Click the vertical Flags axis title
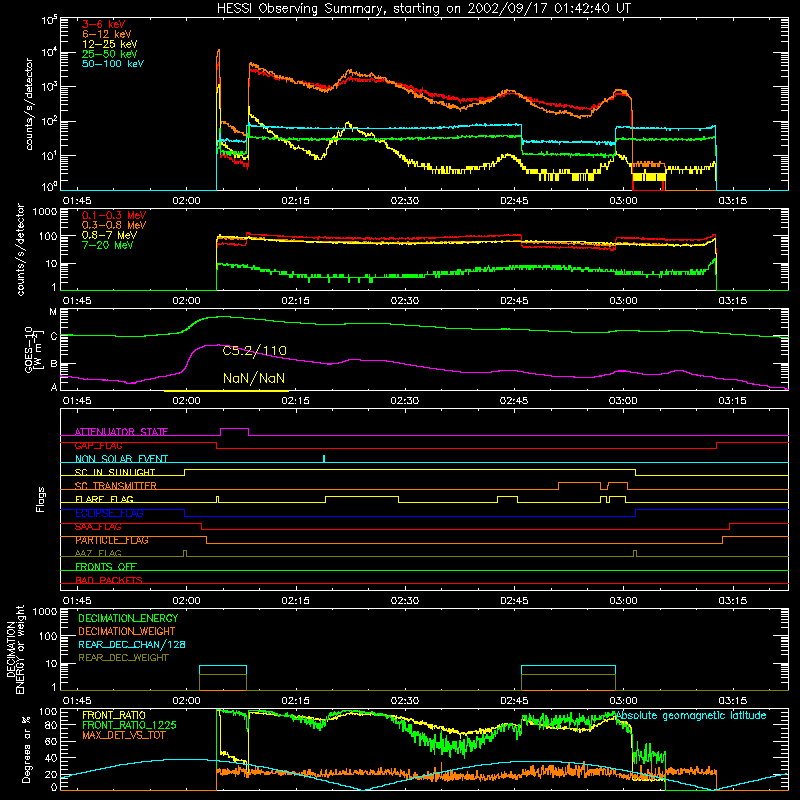Screen dimensions: 800x800 pos(41,499)
